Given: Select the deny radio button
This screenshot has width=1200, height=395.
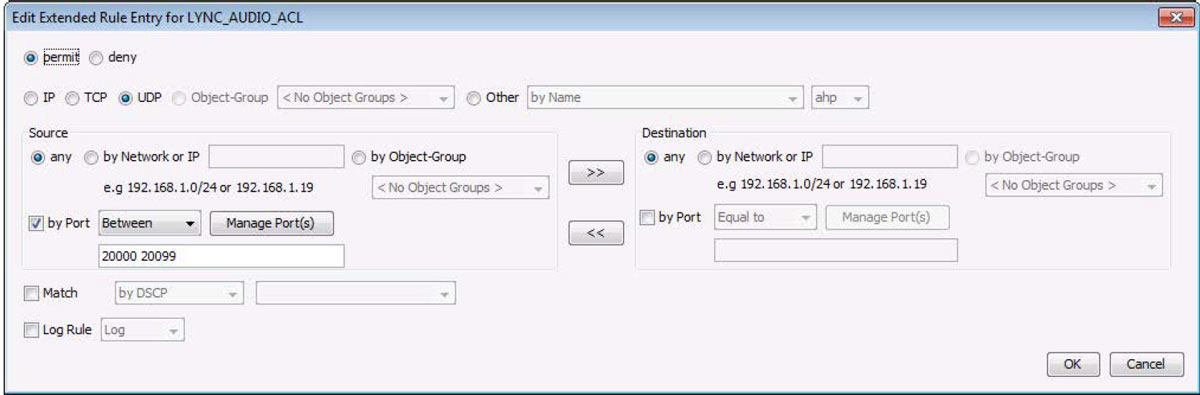Looking at the screenshot, I should click(x=96, y=58).
